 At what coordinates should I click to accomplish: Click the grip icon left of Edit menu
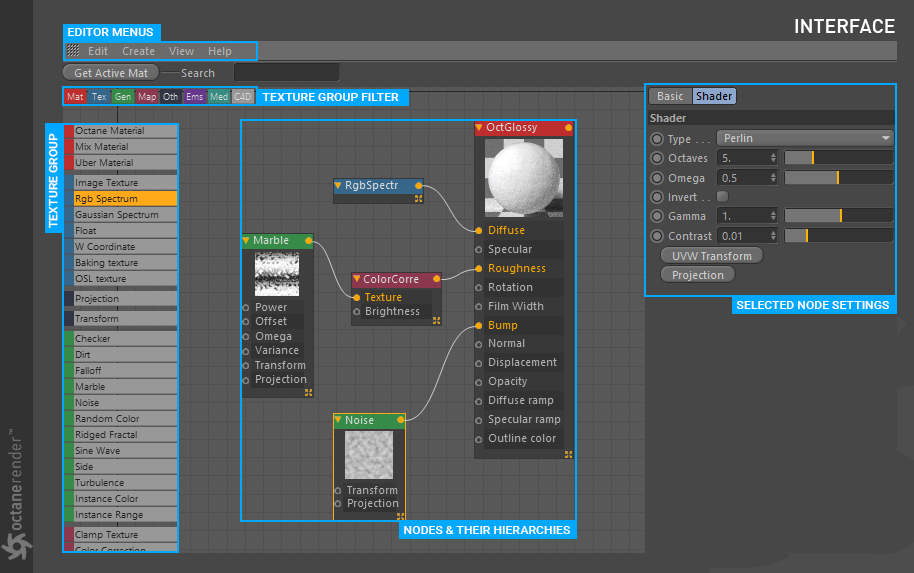pyautogui.click(x=73, y=51)
